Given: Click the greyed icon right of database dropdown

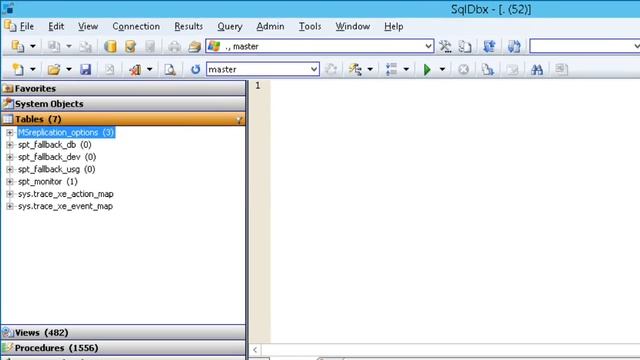Looking at the screenshot, I should (x=331, y=69).
